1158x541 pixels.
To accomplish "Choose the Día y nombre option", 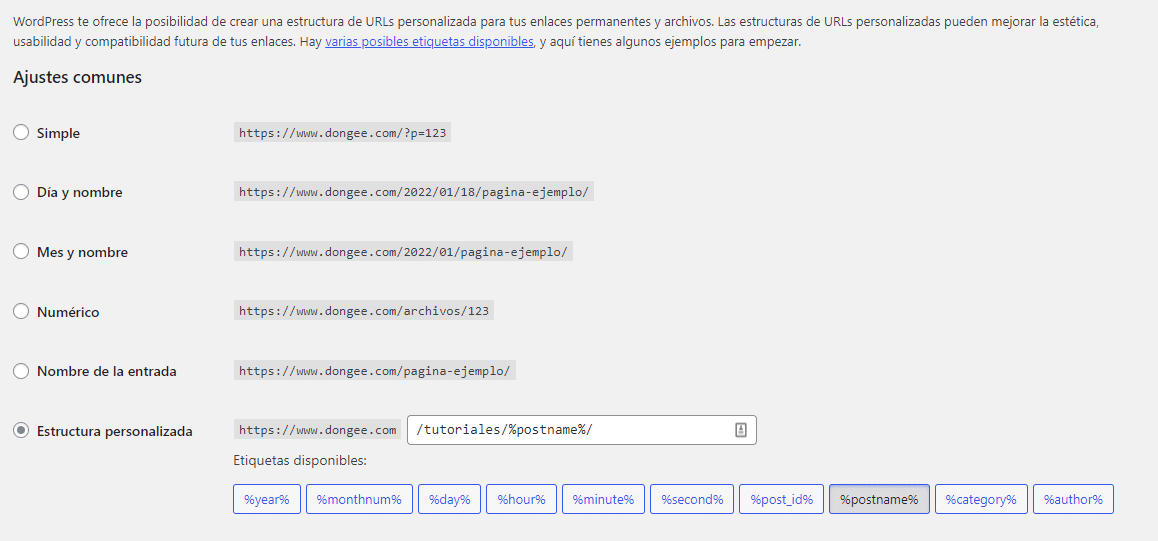I will 21,192.
